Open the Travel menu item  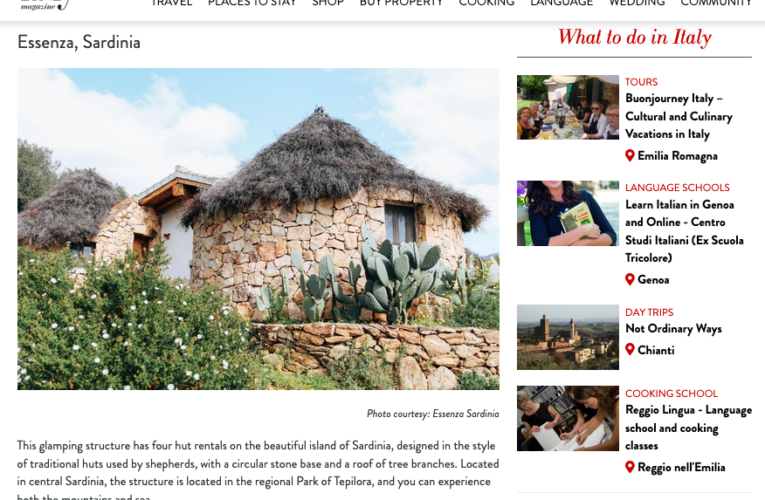pos(171,3)
